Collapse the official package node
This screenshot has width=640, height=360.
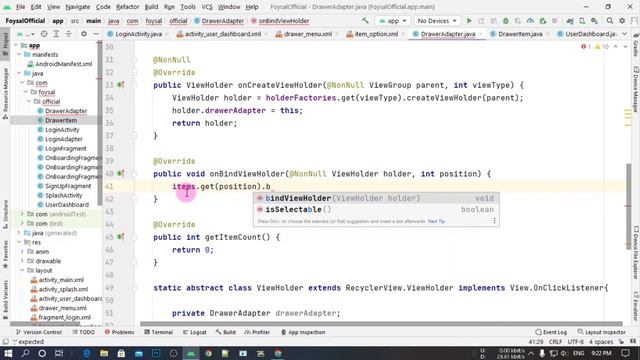click(x=29, y=101)
